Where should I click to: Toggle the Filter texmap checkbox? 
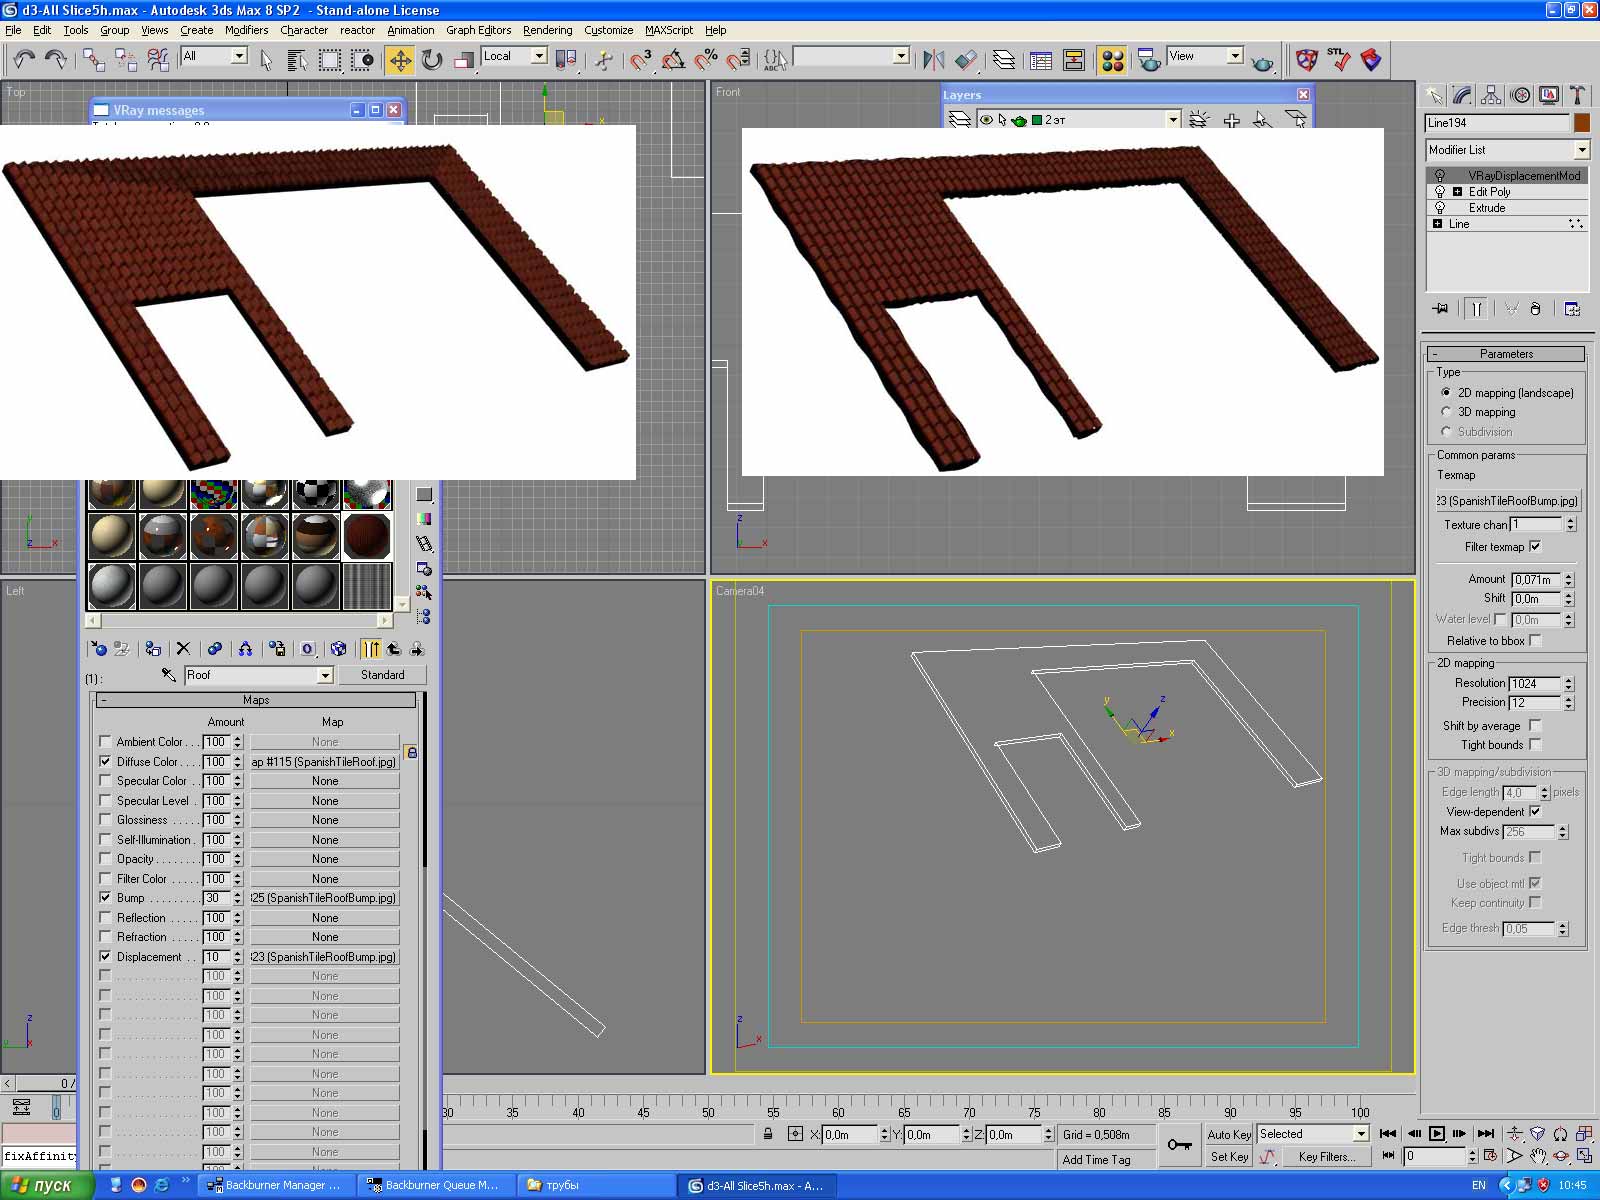pyautogui.click(x=1535, y=547)
